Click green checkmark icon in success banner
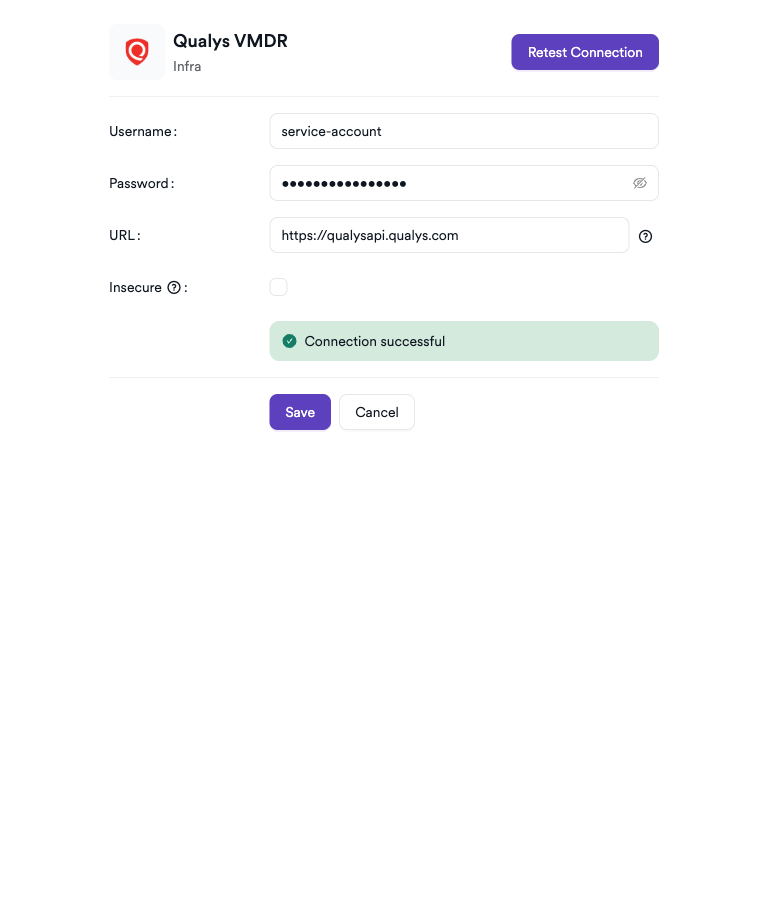This screenshot has width=768, height=900. click(x=290, y=341)
